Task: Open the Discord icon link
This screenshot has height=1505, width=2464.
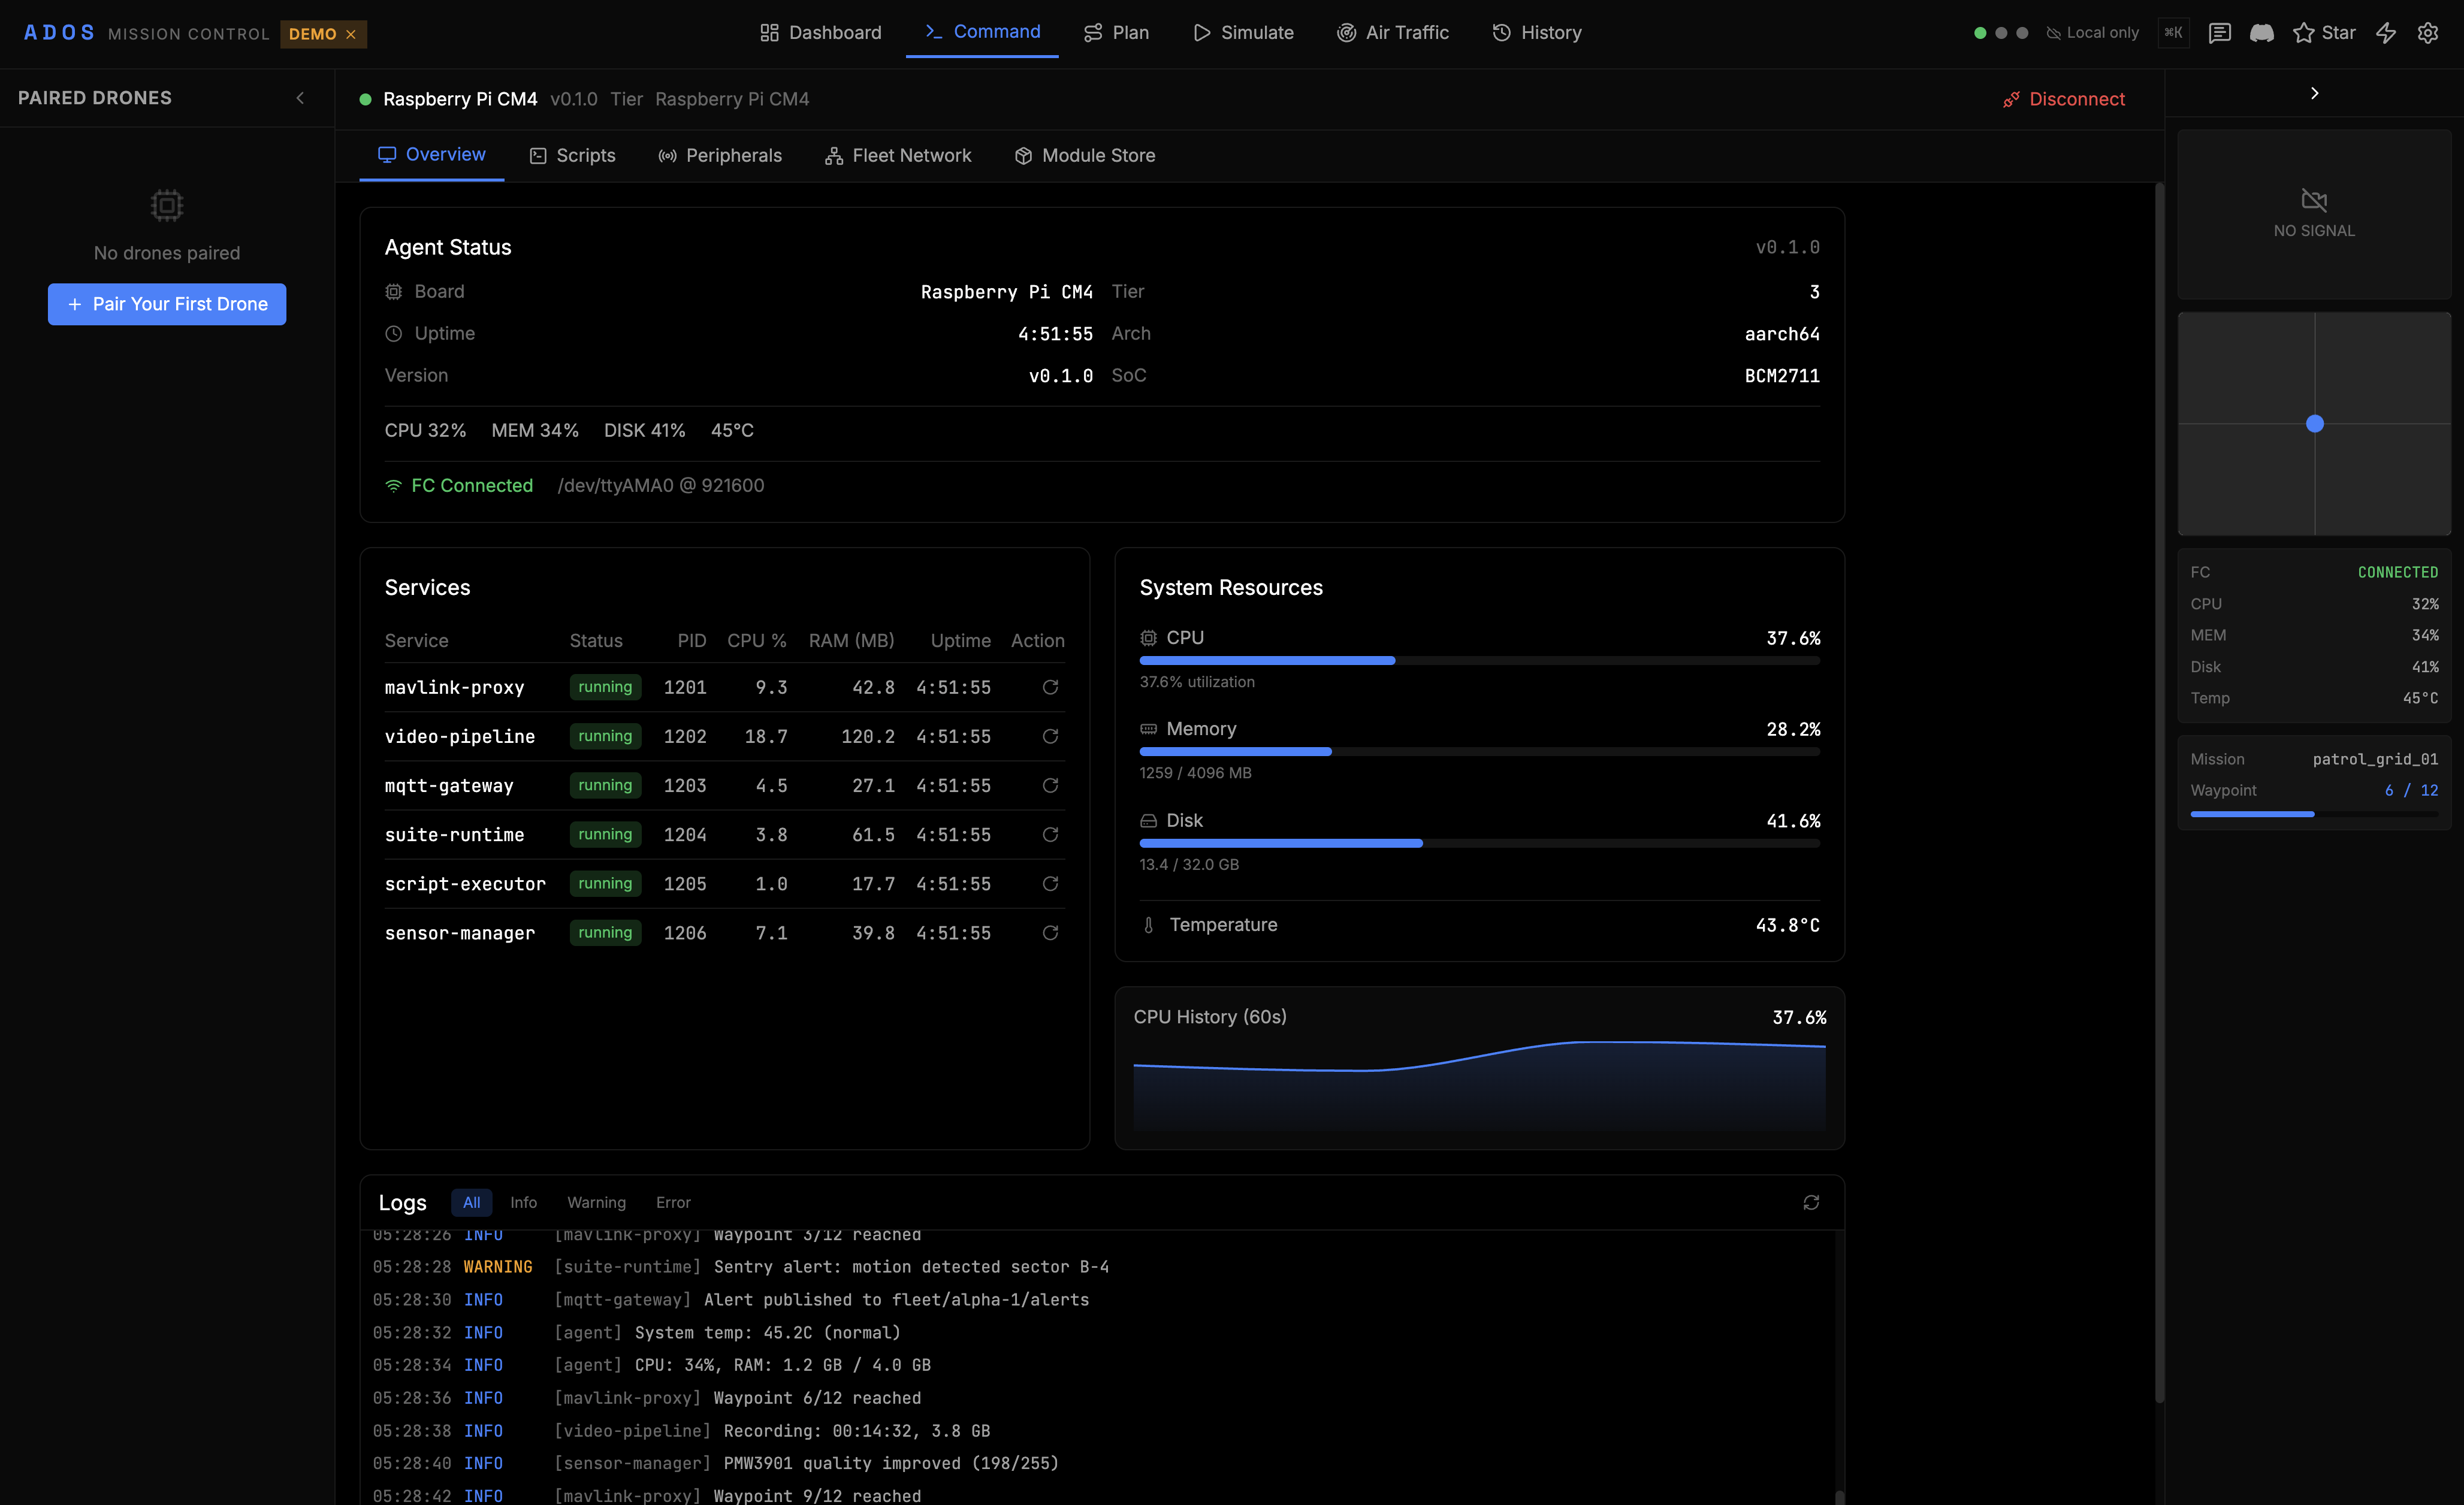Action: pyautogui.click(x=2262, y=33)
